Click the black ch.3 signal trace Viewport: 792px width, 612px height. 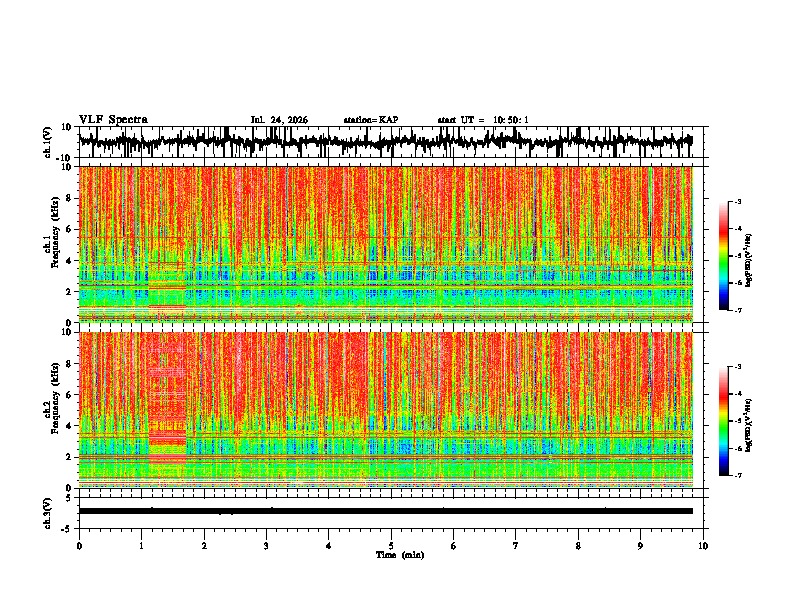tap(385, 511)
